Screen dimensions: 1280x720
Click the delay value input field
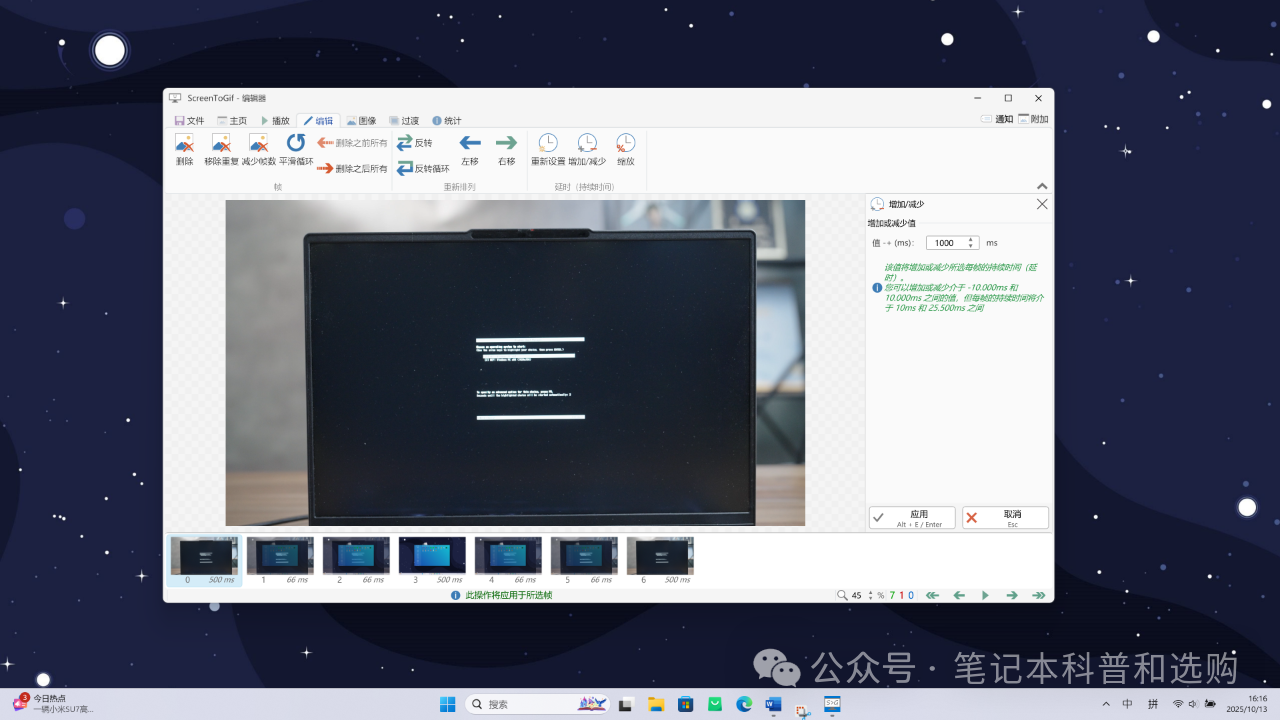(945, 243)
